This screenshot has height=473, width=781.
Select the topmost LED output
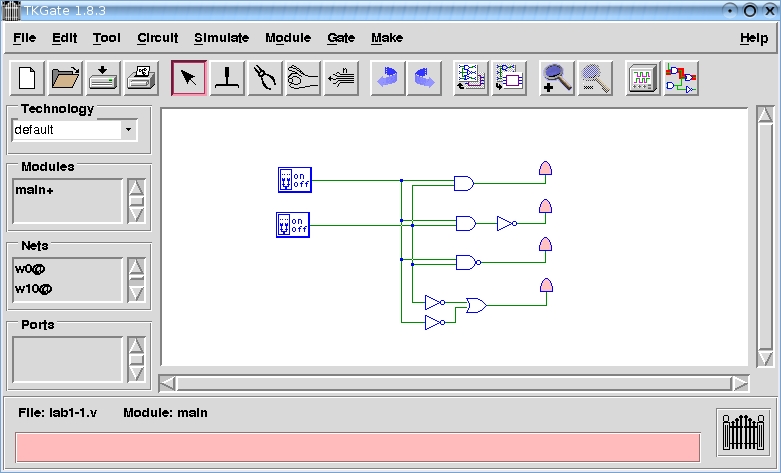pyautogui.click(x=545, y=168)
